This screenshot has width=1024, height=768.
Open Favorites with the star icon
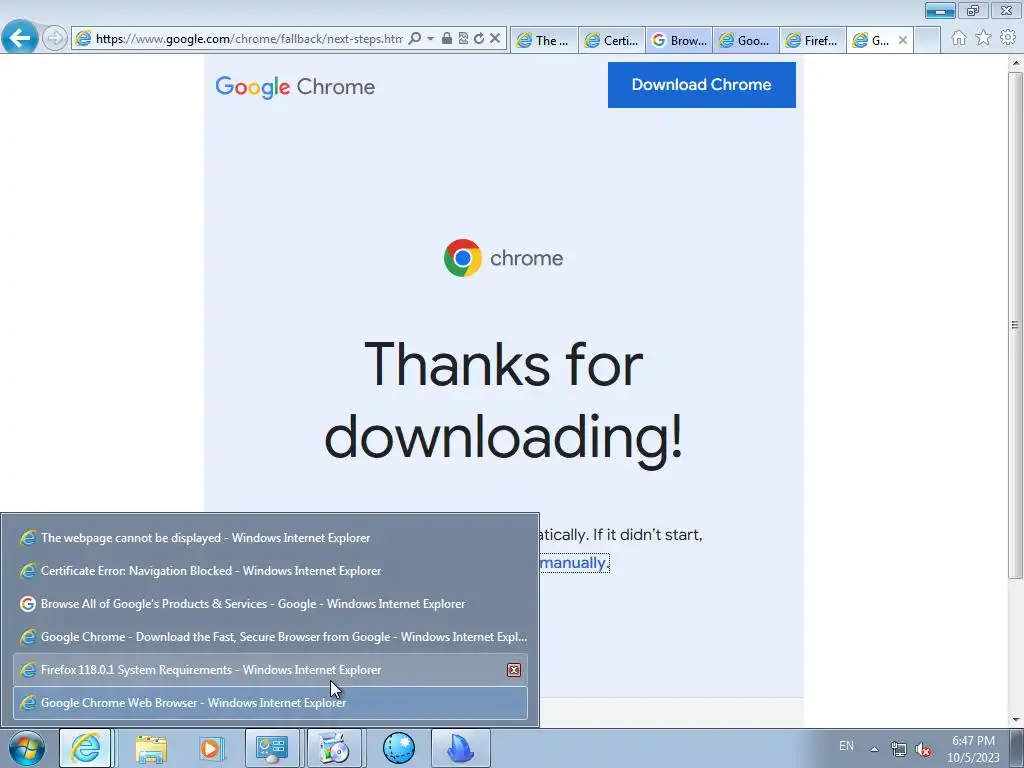coord(983,38)
